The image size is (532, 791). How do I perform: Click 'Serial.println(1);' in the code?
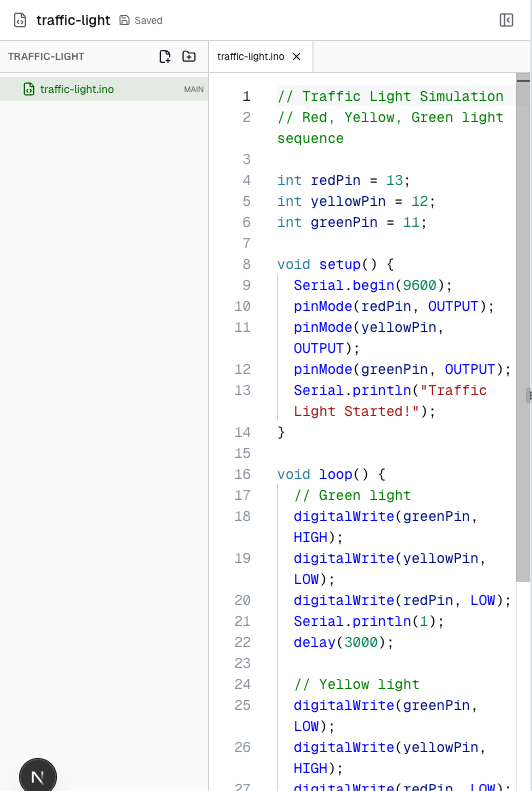point(369,622)
